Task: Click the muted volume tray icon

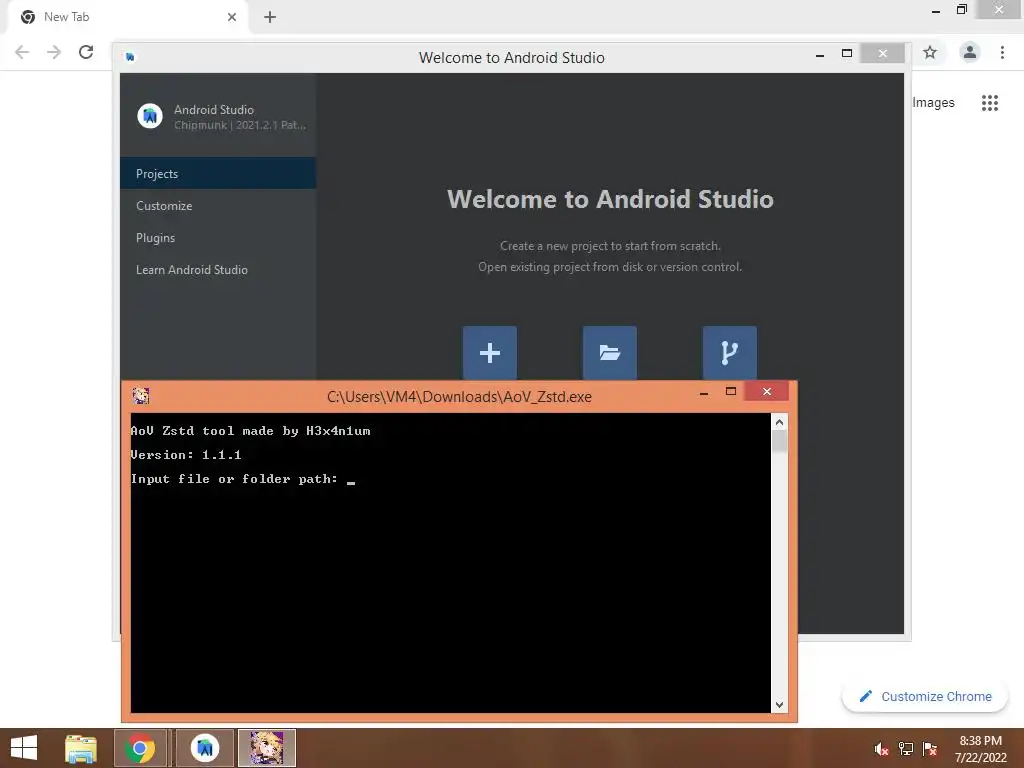Action: pos(881,749)
